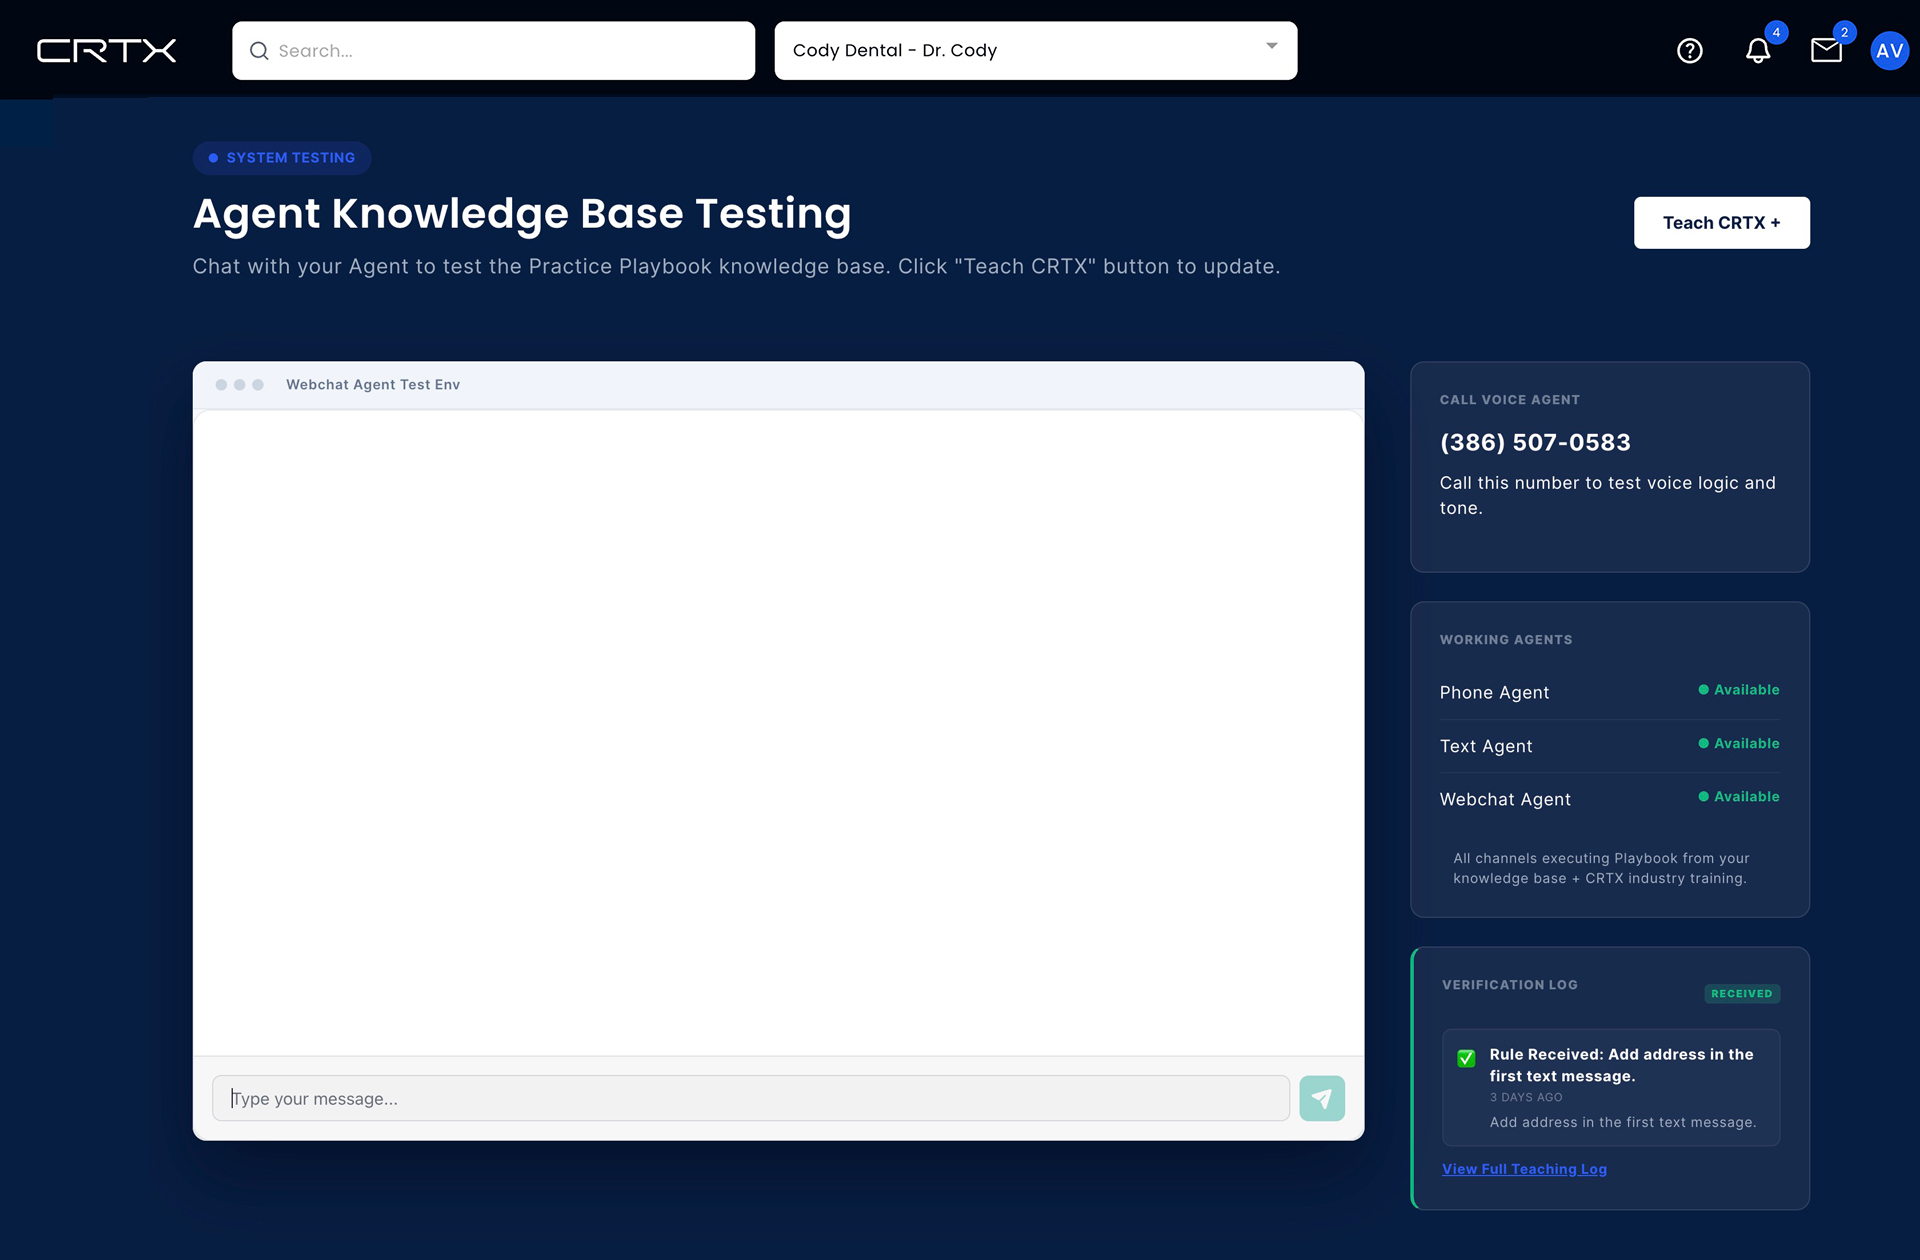The image size is (1920, 1260).
Task: Toggle Text Agent availability indicator
Action: 1705,744
